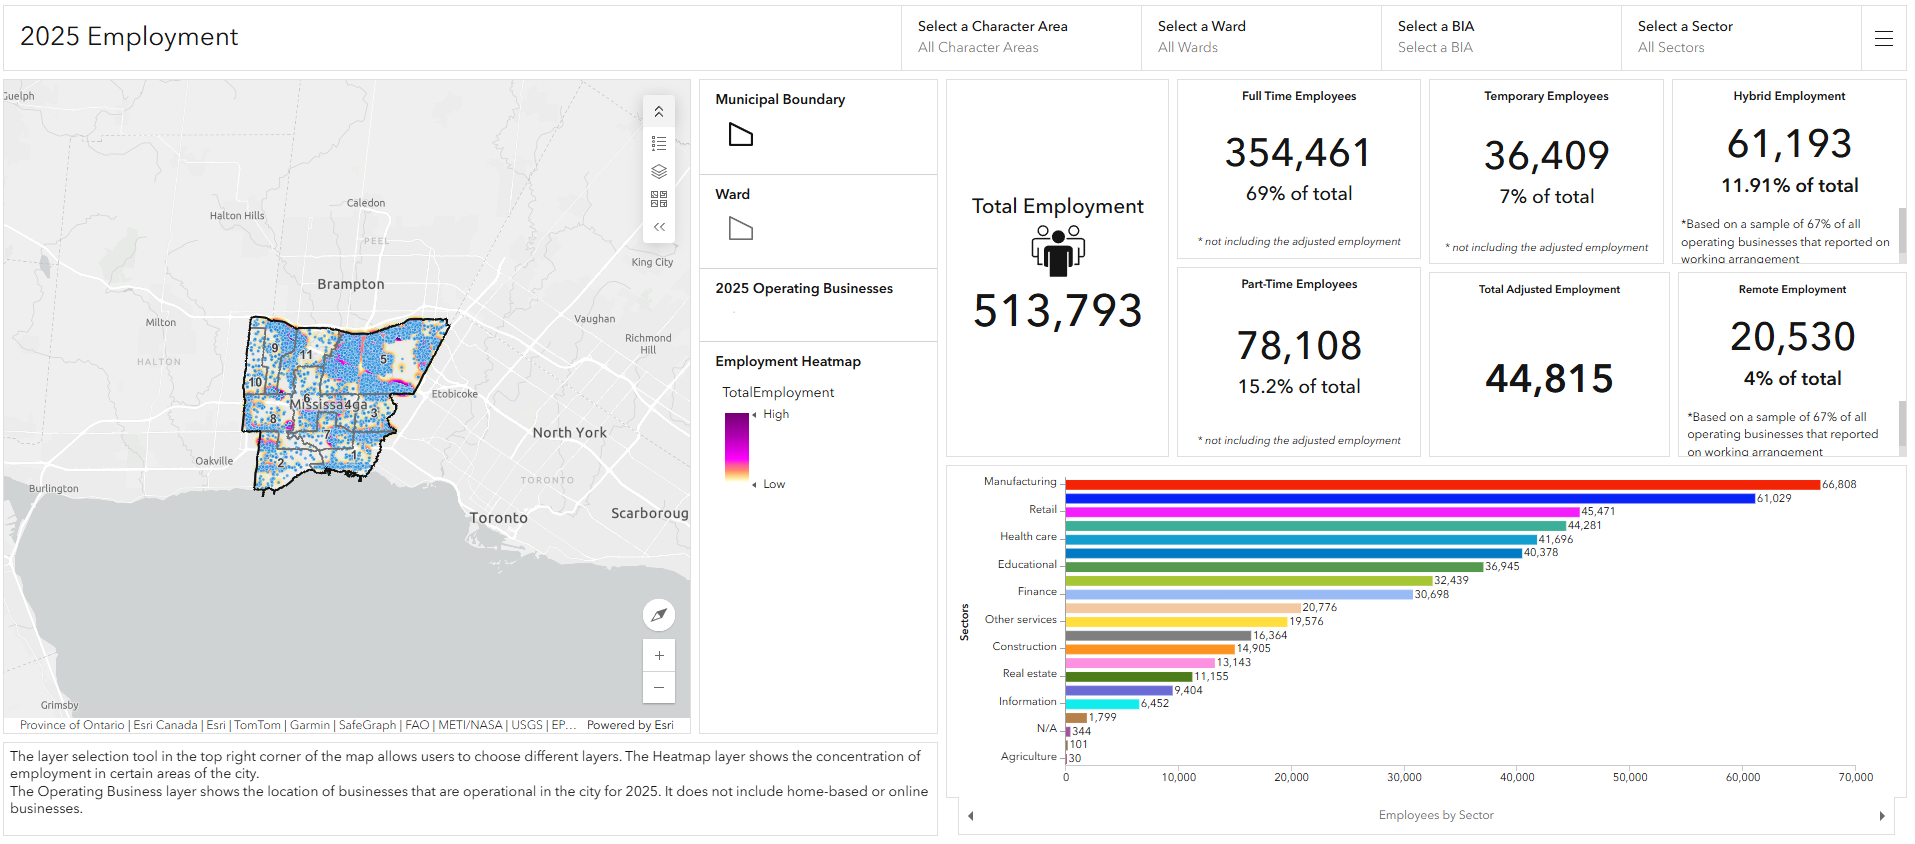
Task: Click the 2025 Employment dashboard title
Action: [129, 37]
